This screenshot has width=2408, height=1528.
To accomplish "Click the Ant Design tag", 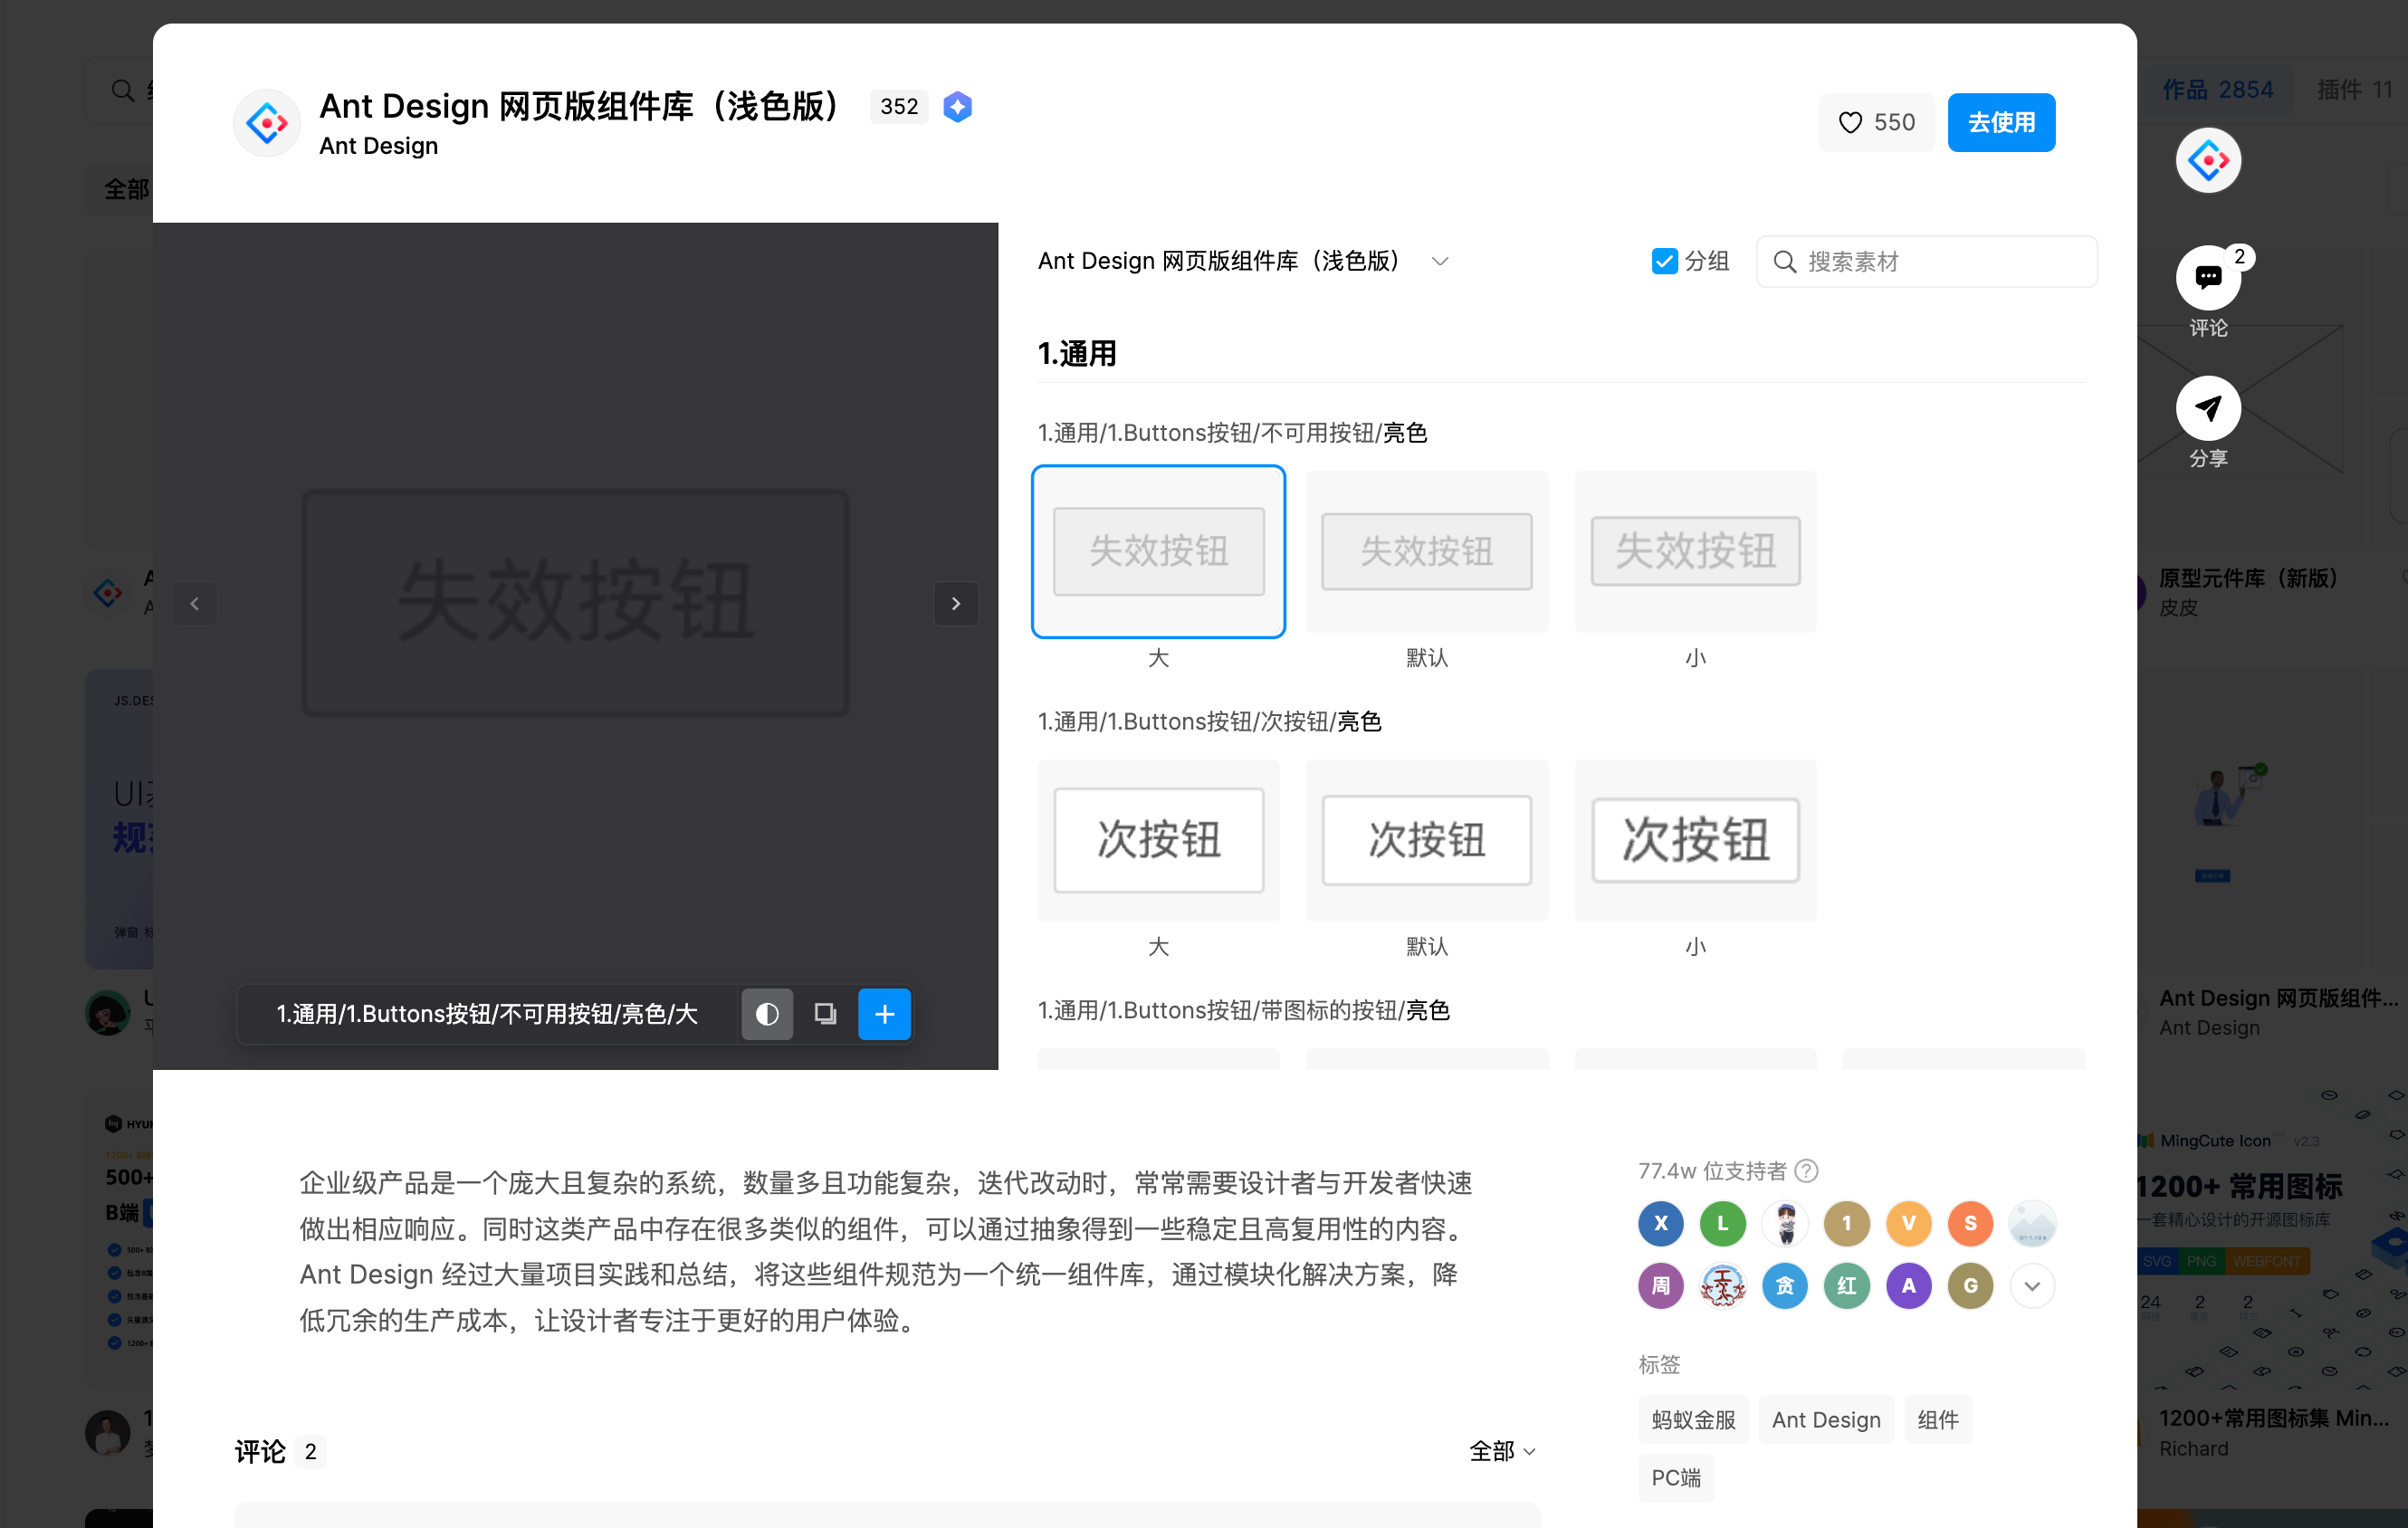I will 1826,1419.
